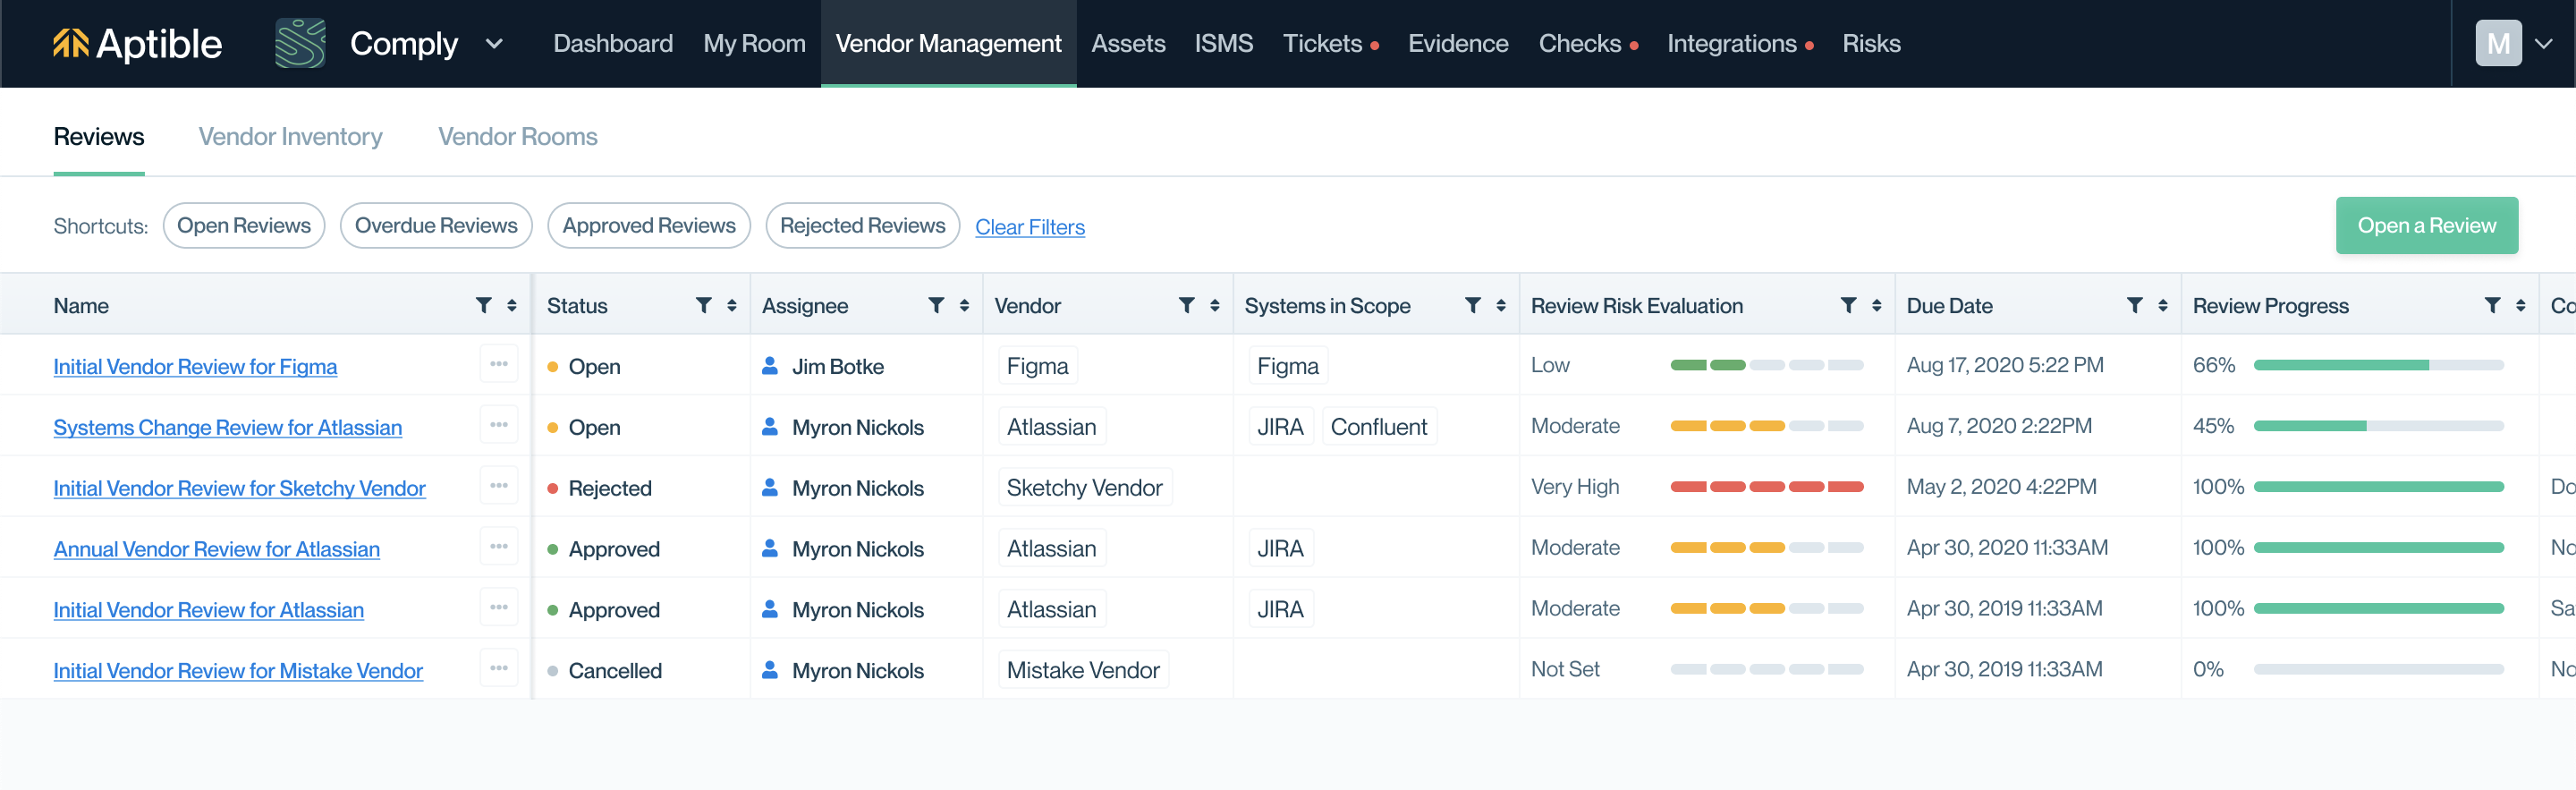Sort by the Vendor column
Image resolution: width=2576 pixels, height=790 pixels.
point(1215,305)
